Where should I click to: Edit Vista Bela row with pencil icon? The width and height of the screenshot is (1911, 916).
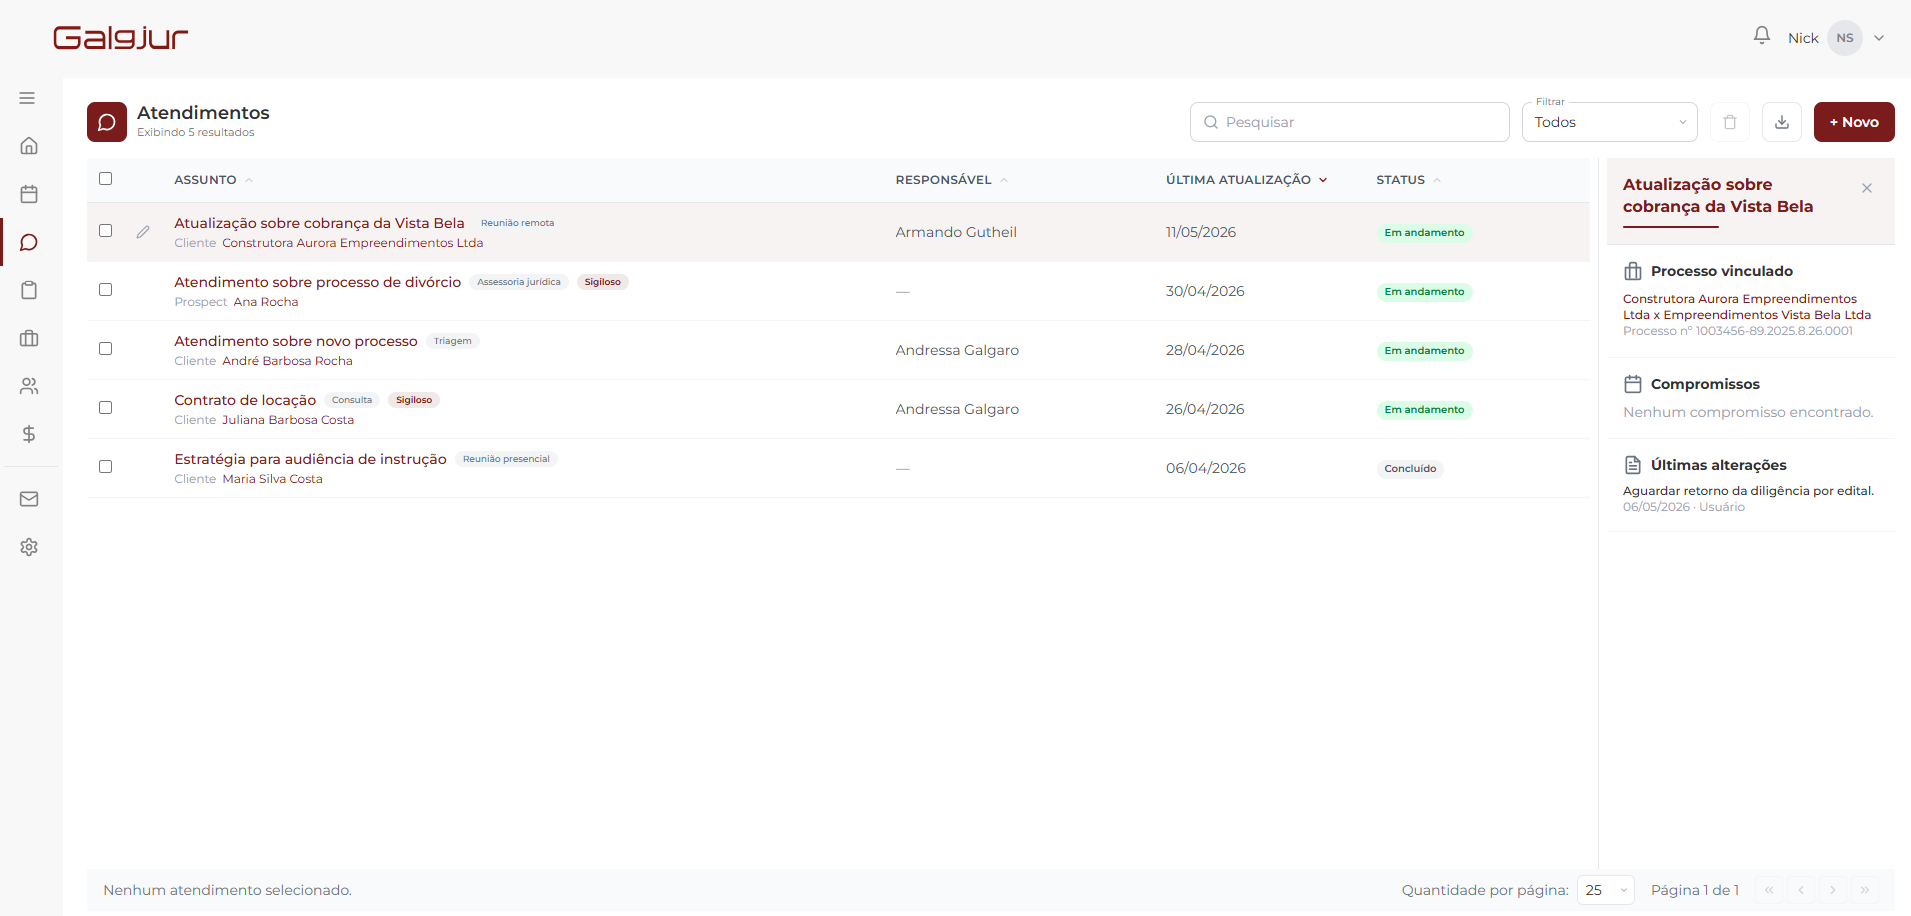tap(143, 232)
